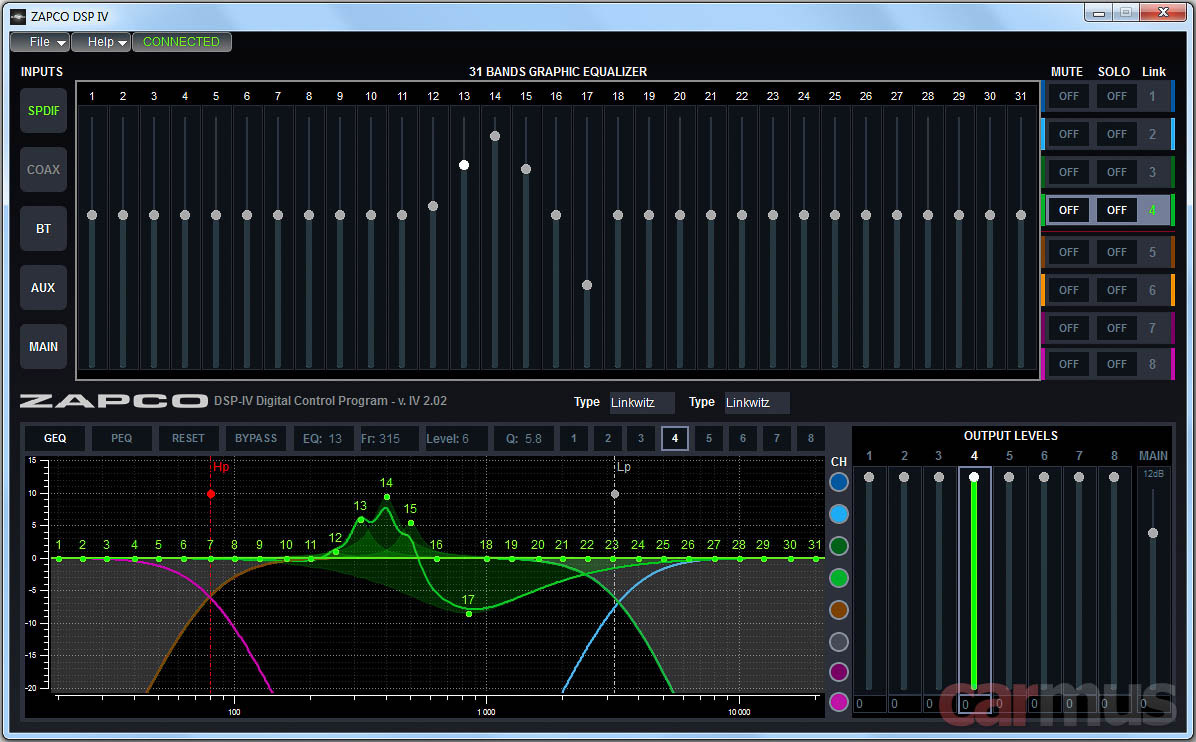This screenshot has width=1196, height=742.
Task: Select the MAIN input
Action: pos(43,347)
